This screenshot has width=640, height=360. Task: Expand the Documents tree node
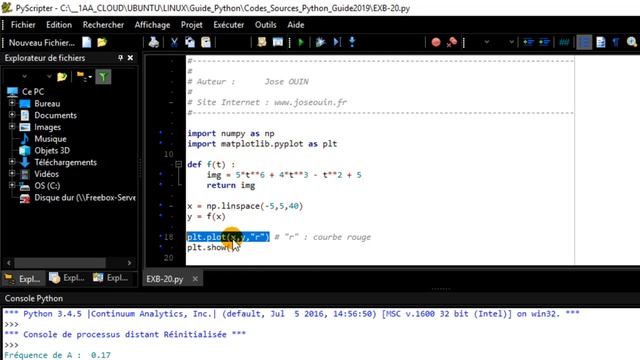[x=12, y=115]
